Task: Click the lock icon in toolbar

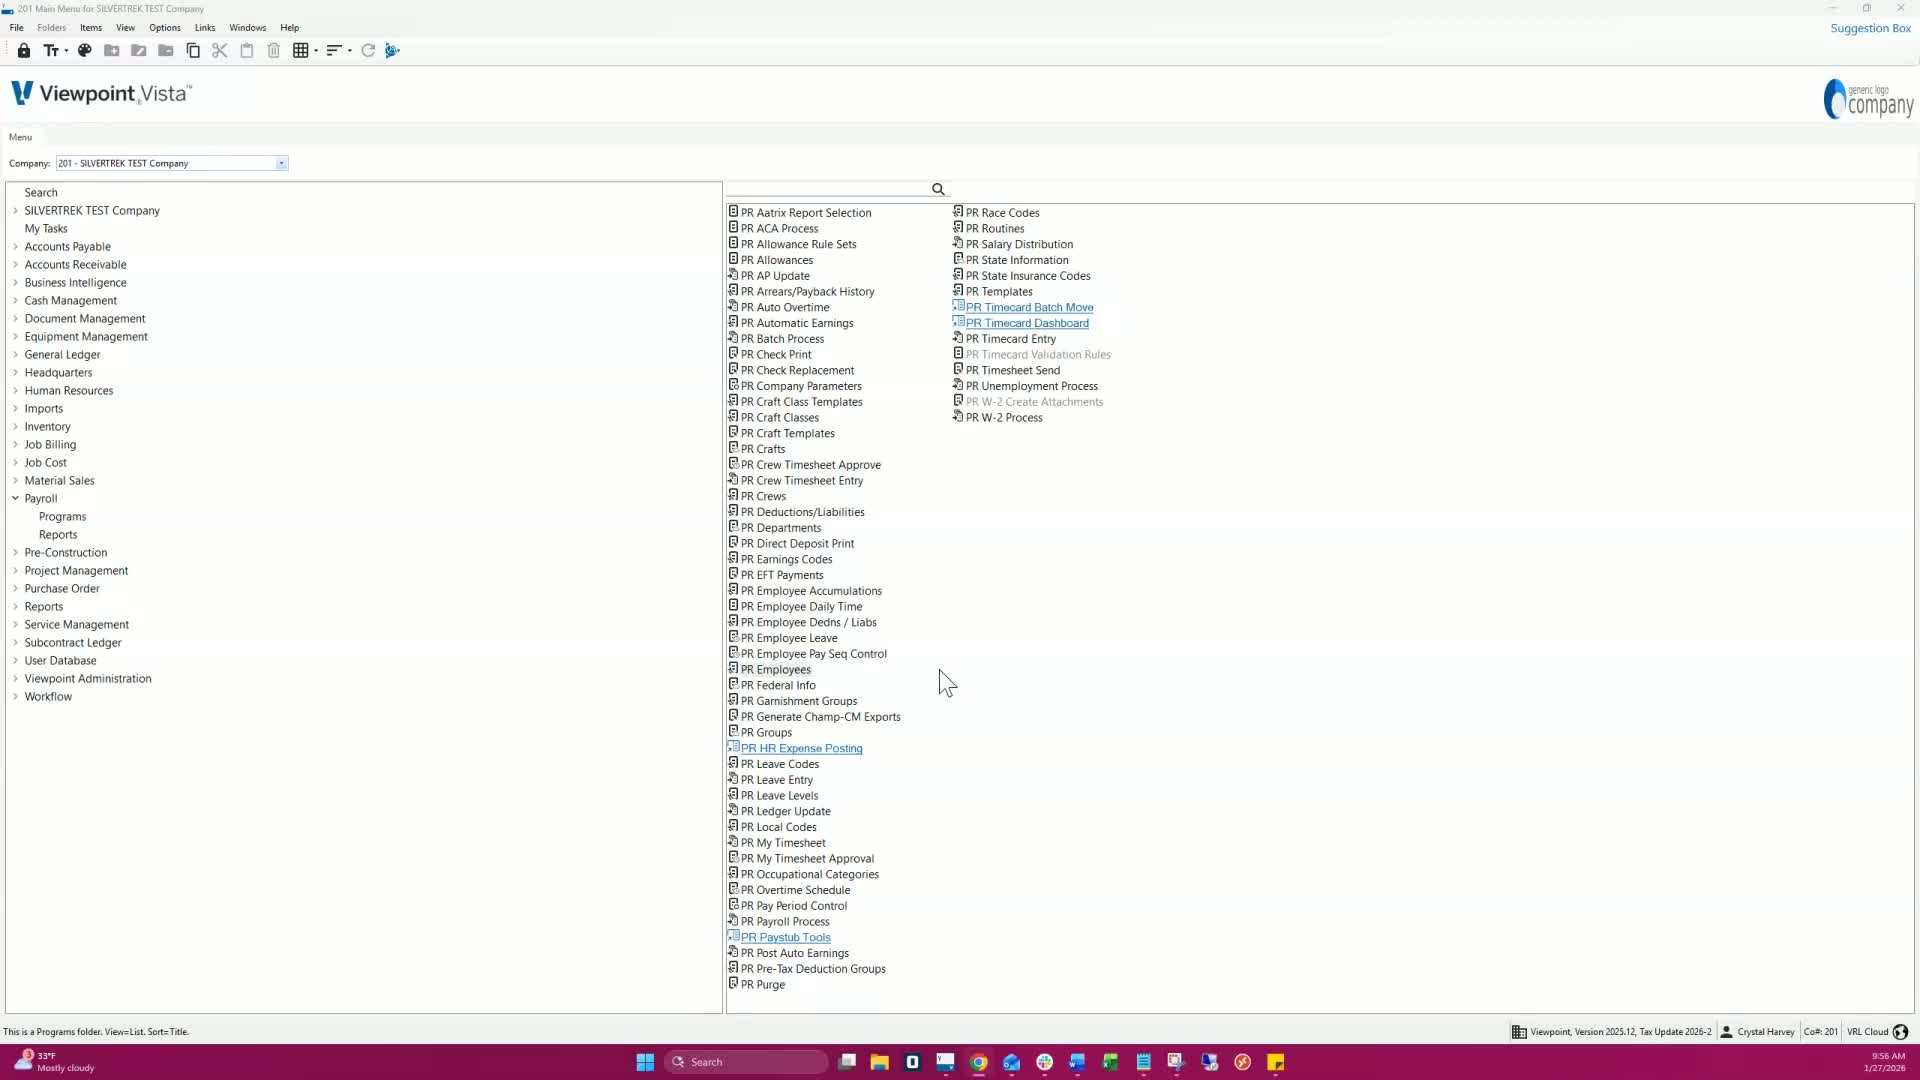Action: pos(24,50)
